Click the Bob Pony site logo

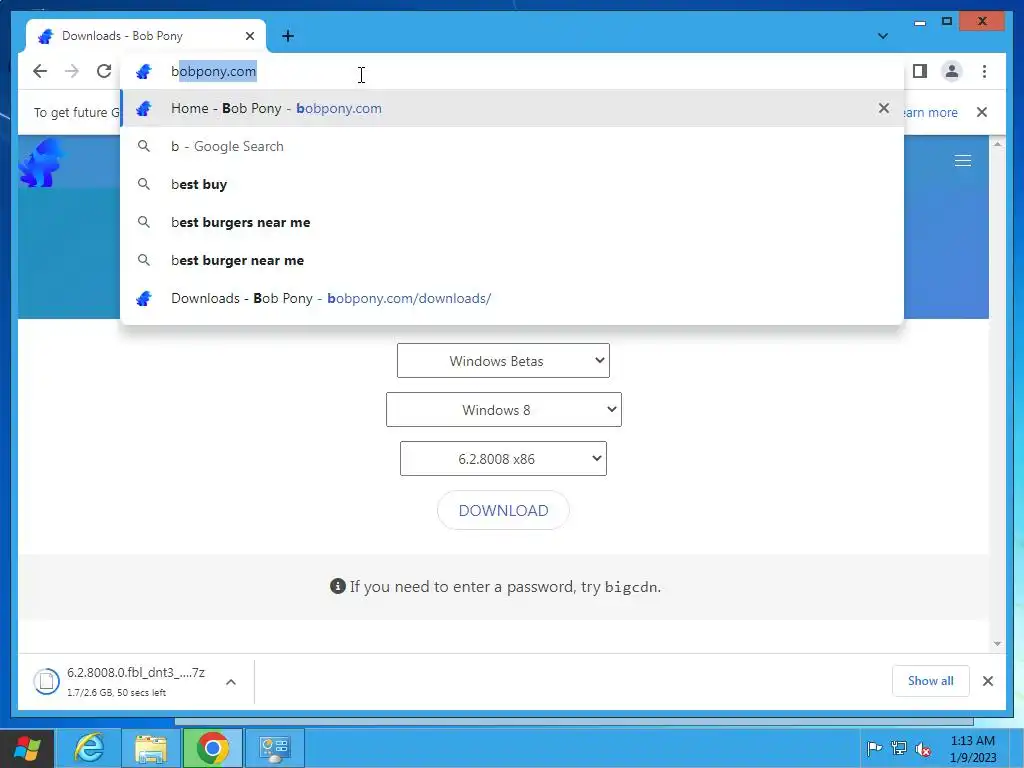pos(40,163)
